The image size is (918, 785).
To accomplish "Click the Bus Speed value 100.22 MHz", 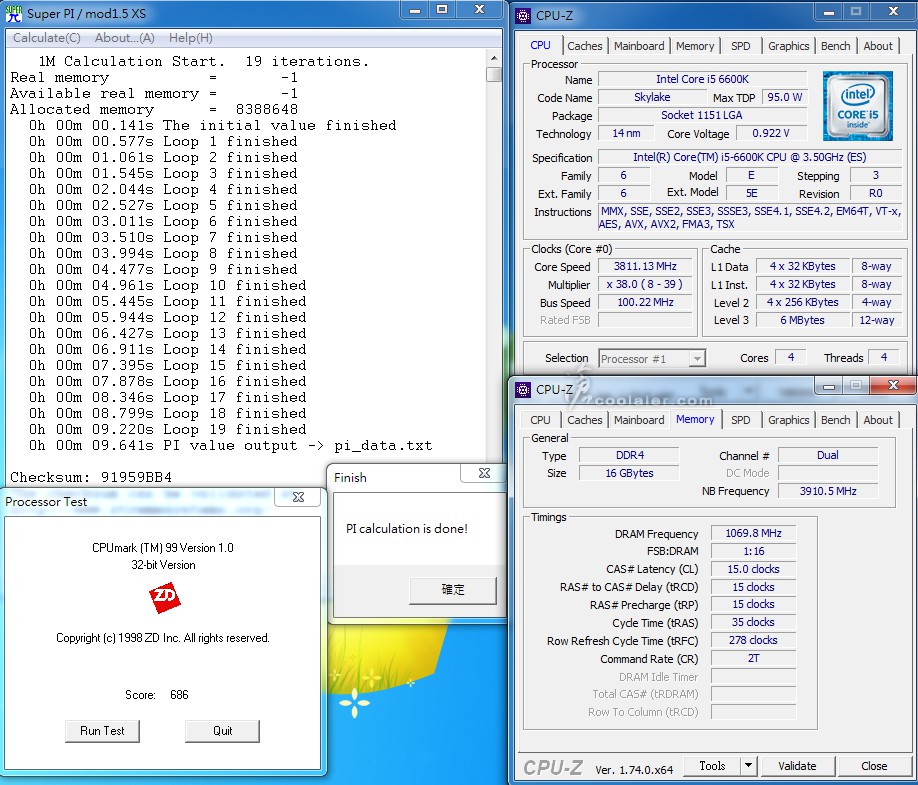I will [x=645, y=303].
